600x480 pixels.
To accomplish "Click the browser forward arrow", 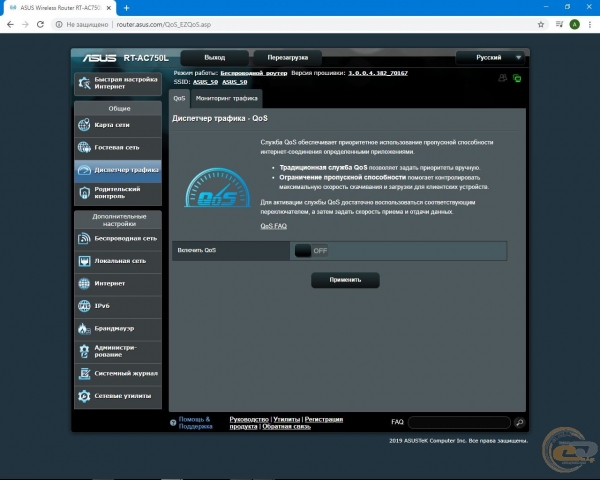I will [x=25, y=24].
